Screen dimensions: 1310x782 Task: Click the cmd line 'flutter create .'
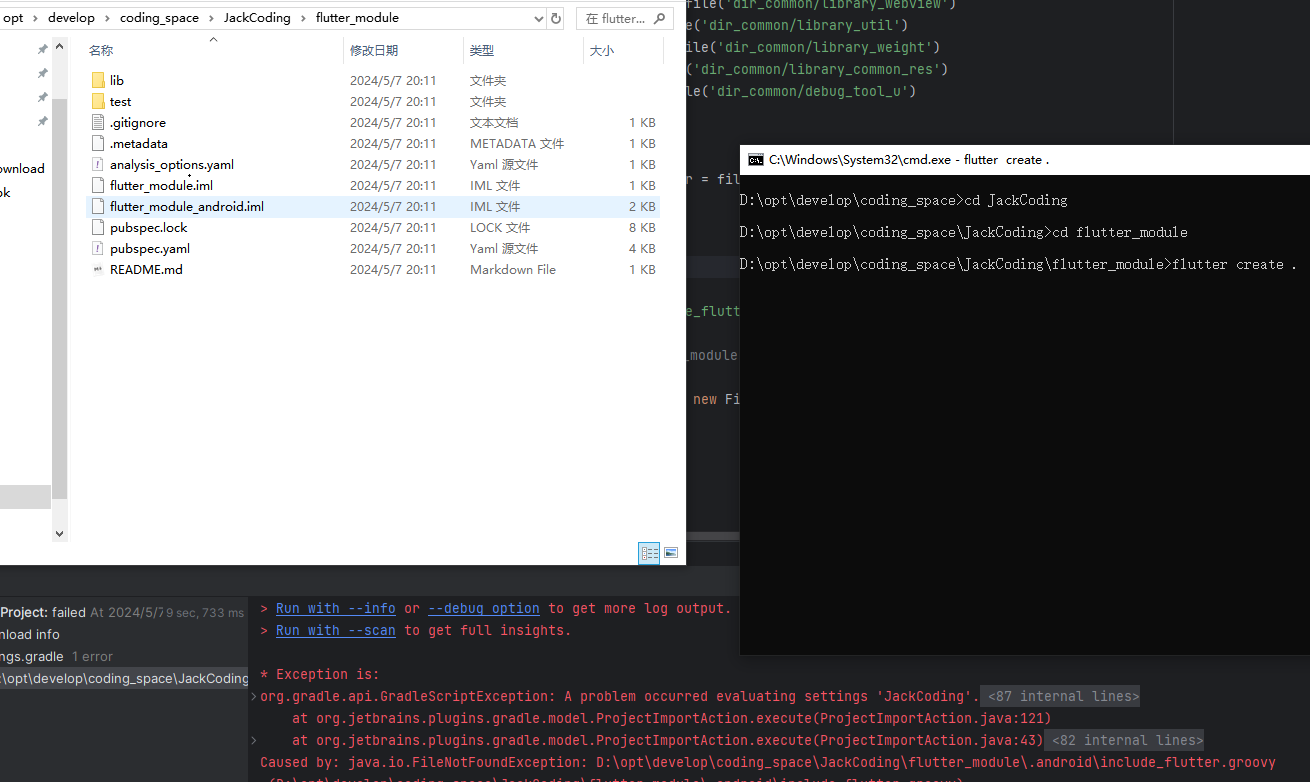click(1235, 264)
